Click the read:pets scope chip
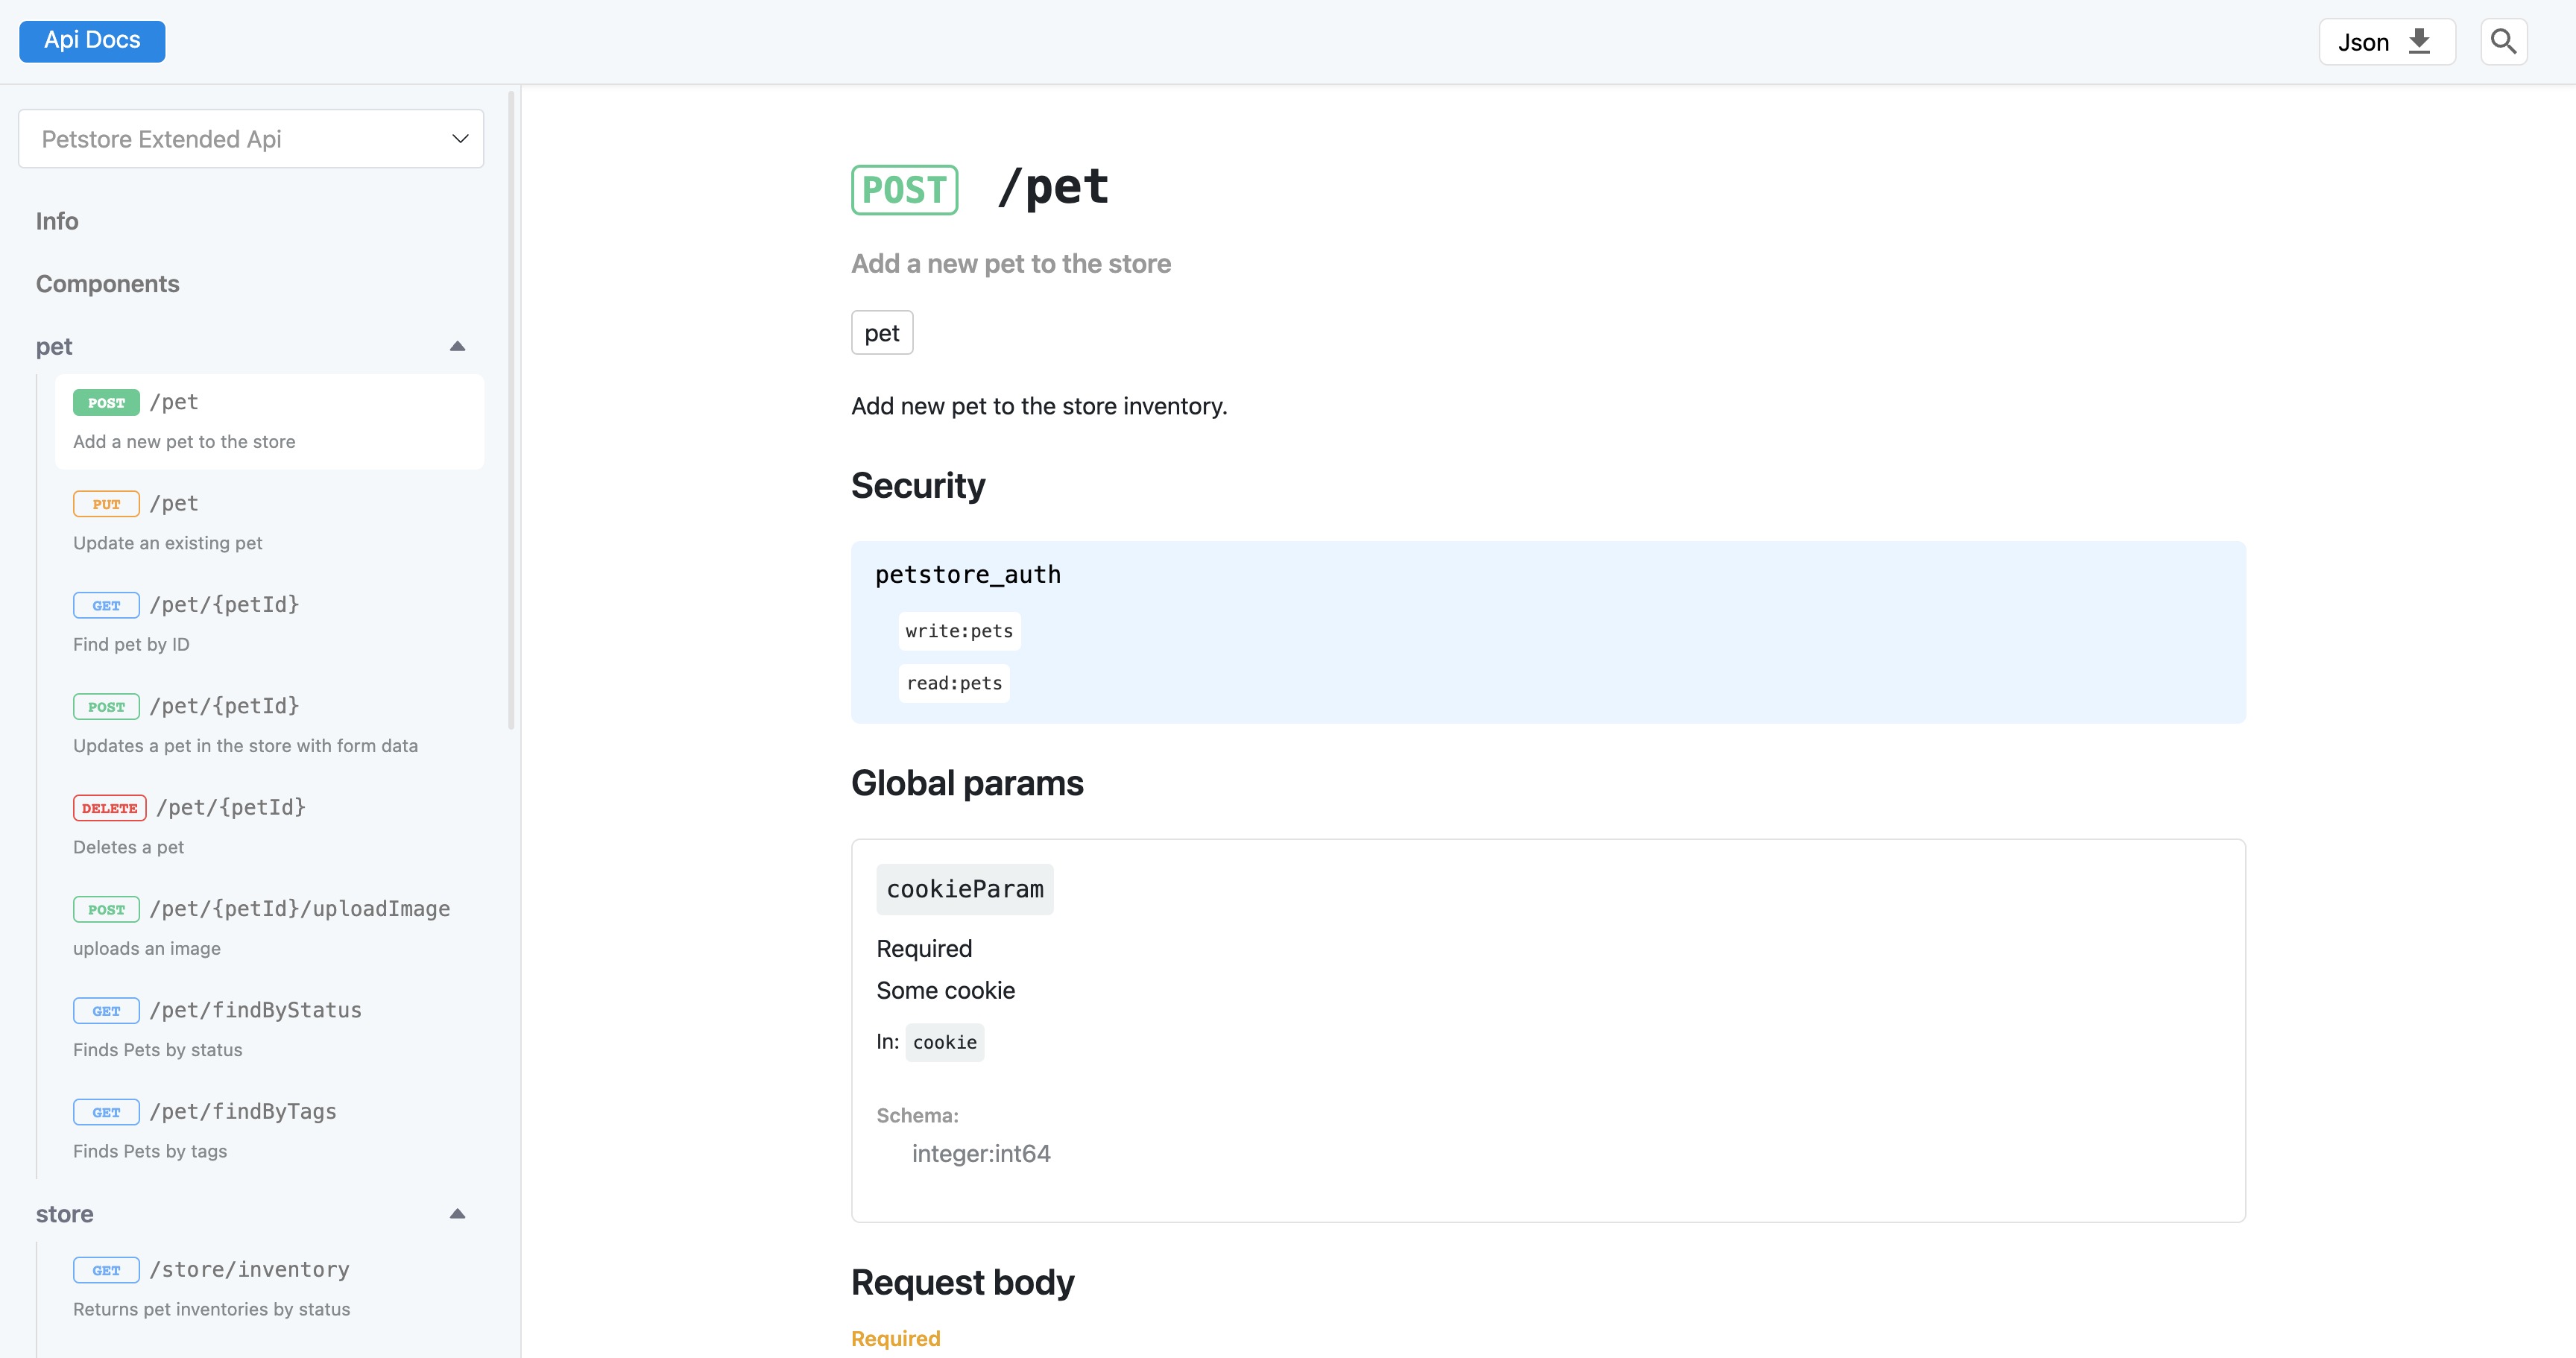Screen dimensions: 2576x1358 (953, 683)
